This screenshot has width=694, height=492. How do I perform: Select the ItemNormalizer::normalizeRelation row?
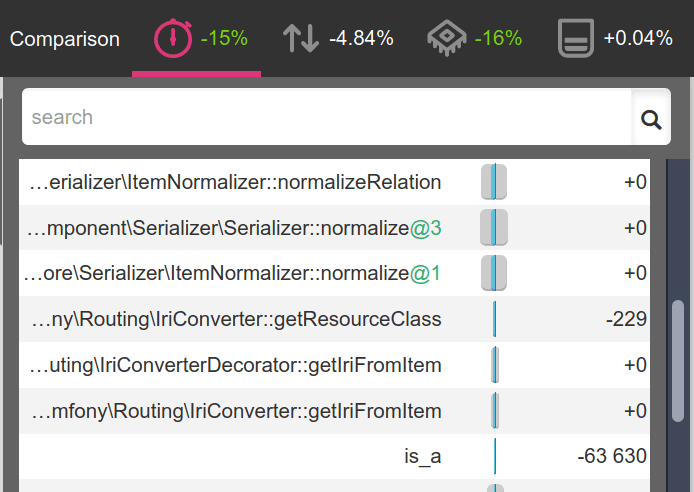point(235,183)
